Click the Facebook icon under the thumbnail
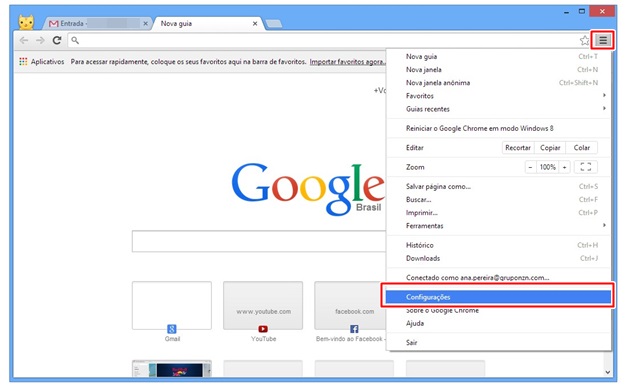The height and width of the screenshot is (387, 625). coord(354,329)
